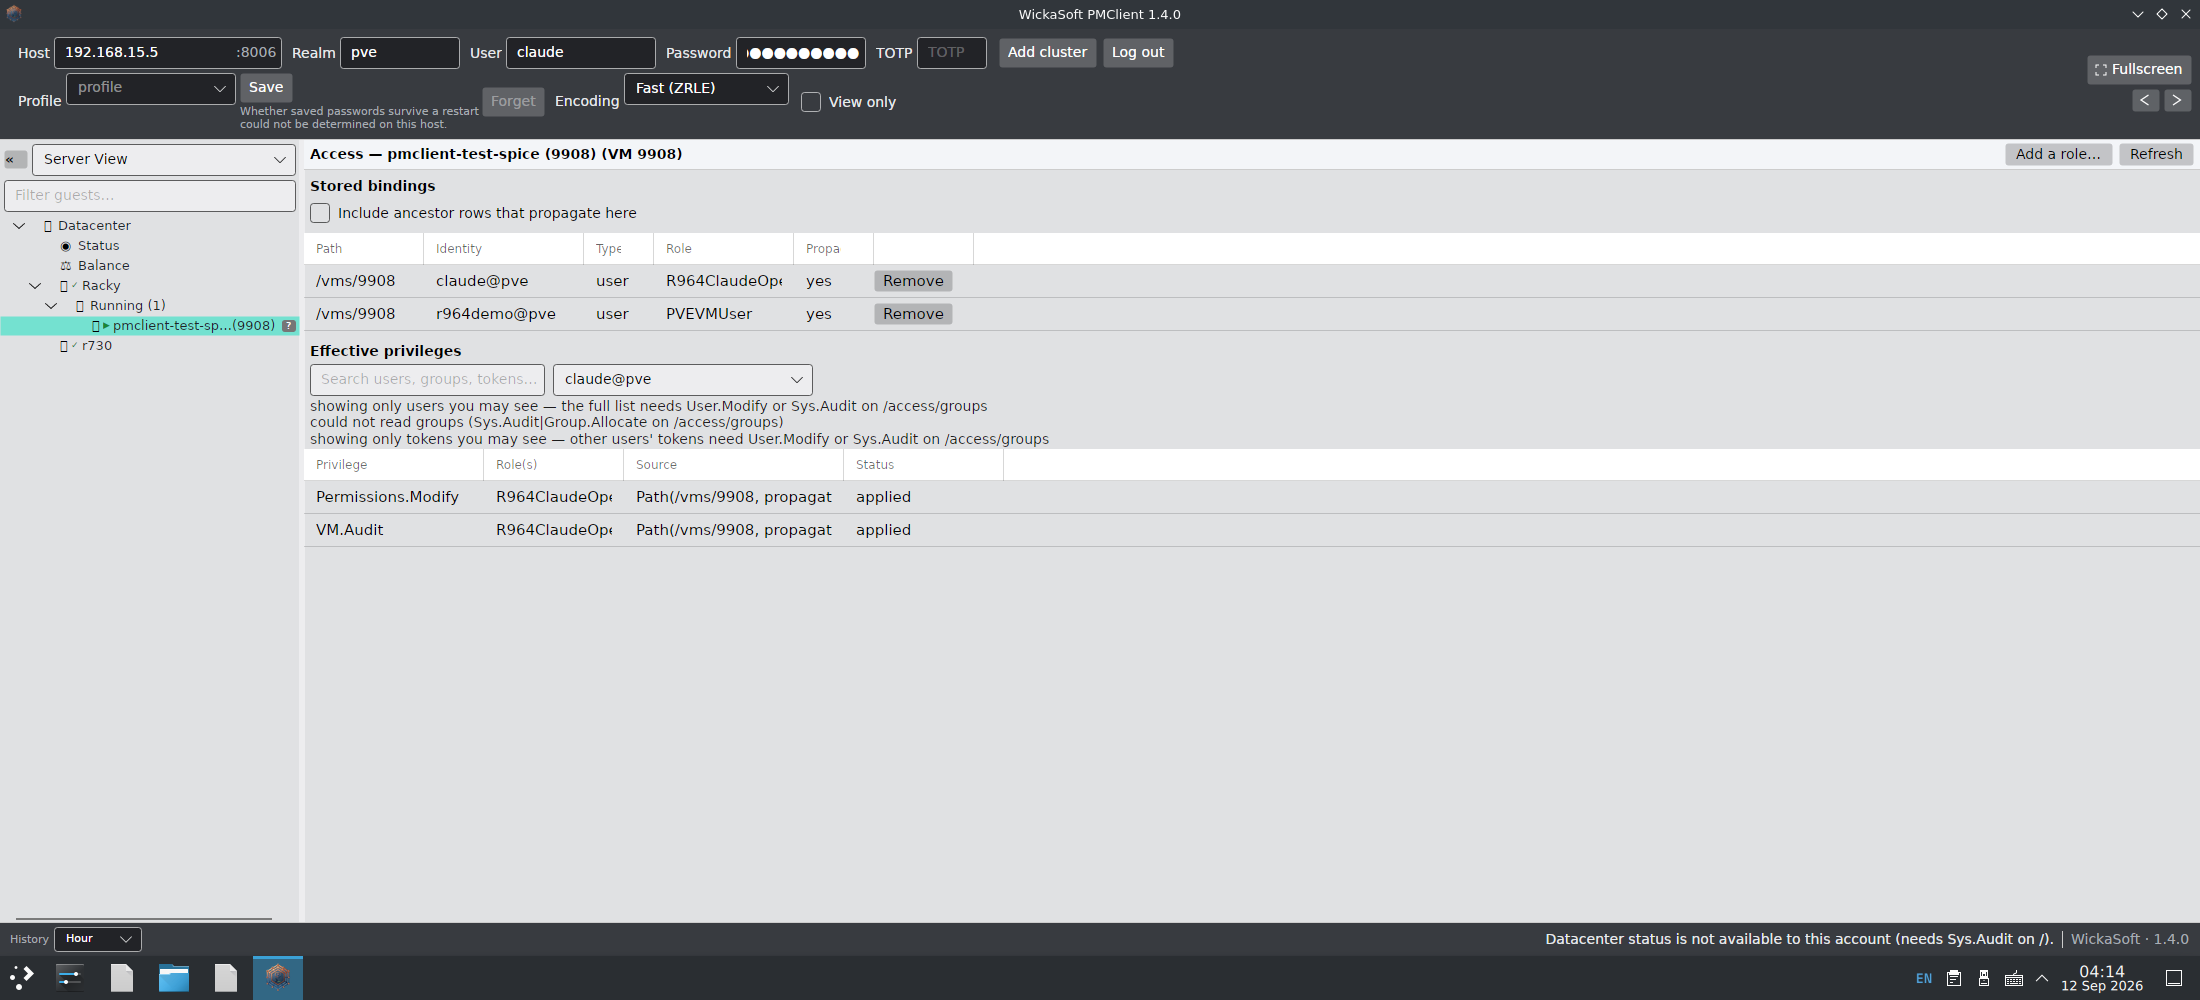This screenshot has width=2200, height=1000.
Task: Open the Server View dropdown
Action: (x=164, y=160)
